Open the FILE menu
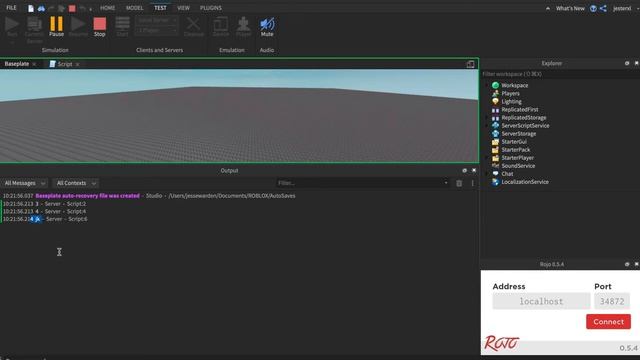The image size is (640, 360). pos(11,8)
